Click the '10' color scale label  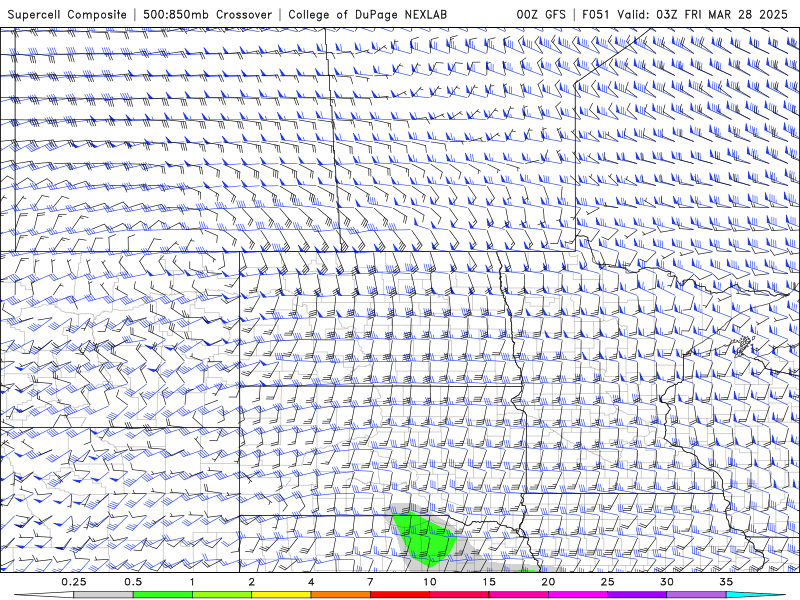430,582
